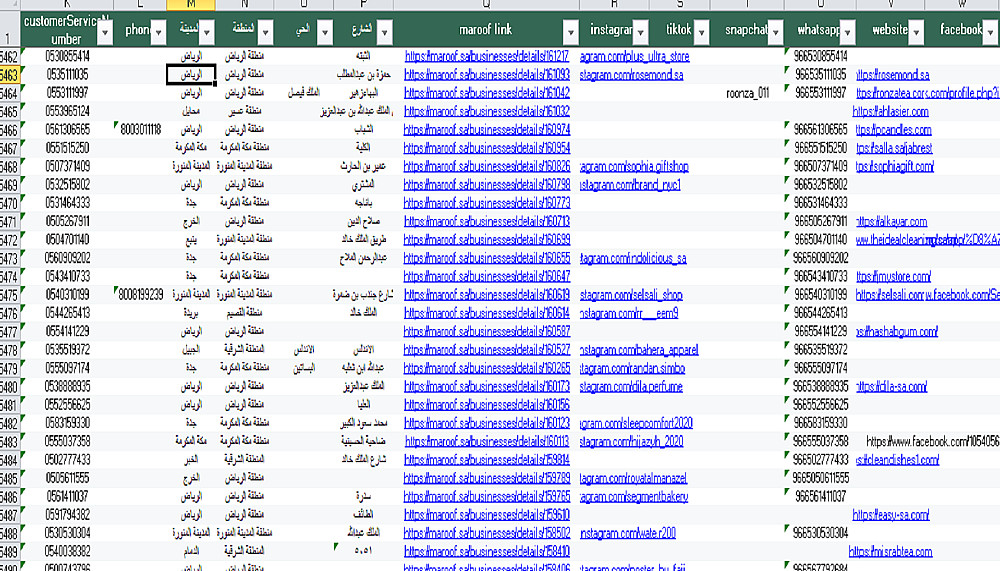Select the highlighted column M header
The width and height of the screenshot is (1000, 571).
191,4
